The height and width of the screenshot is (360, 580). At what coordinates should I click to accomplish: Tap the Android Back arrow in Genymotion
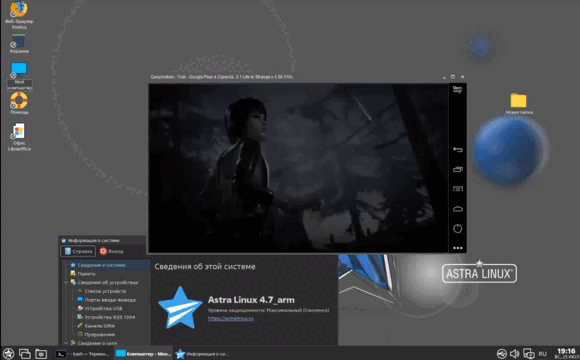[x=458, y=149]
